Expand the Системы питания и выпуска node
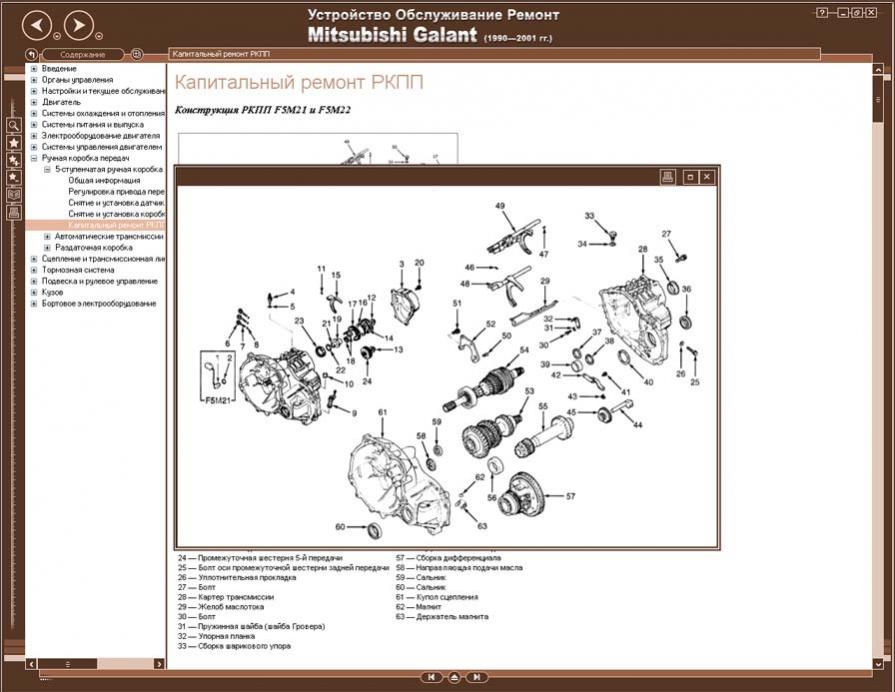895x692 pixels. pyautogui.click(x=34, y=124)
